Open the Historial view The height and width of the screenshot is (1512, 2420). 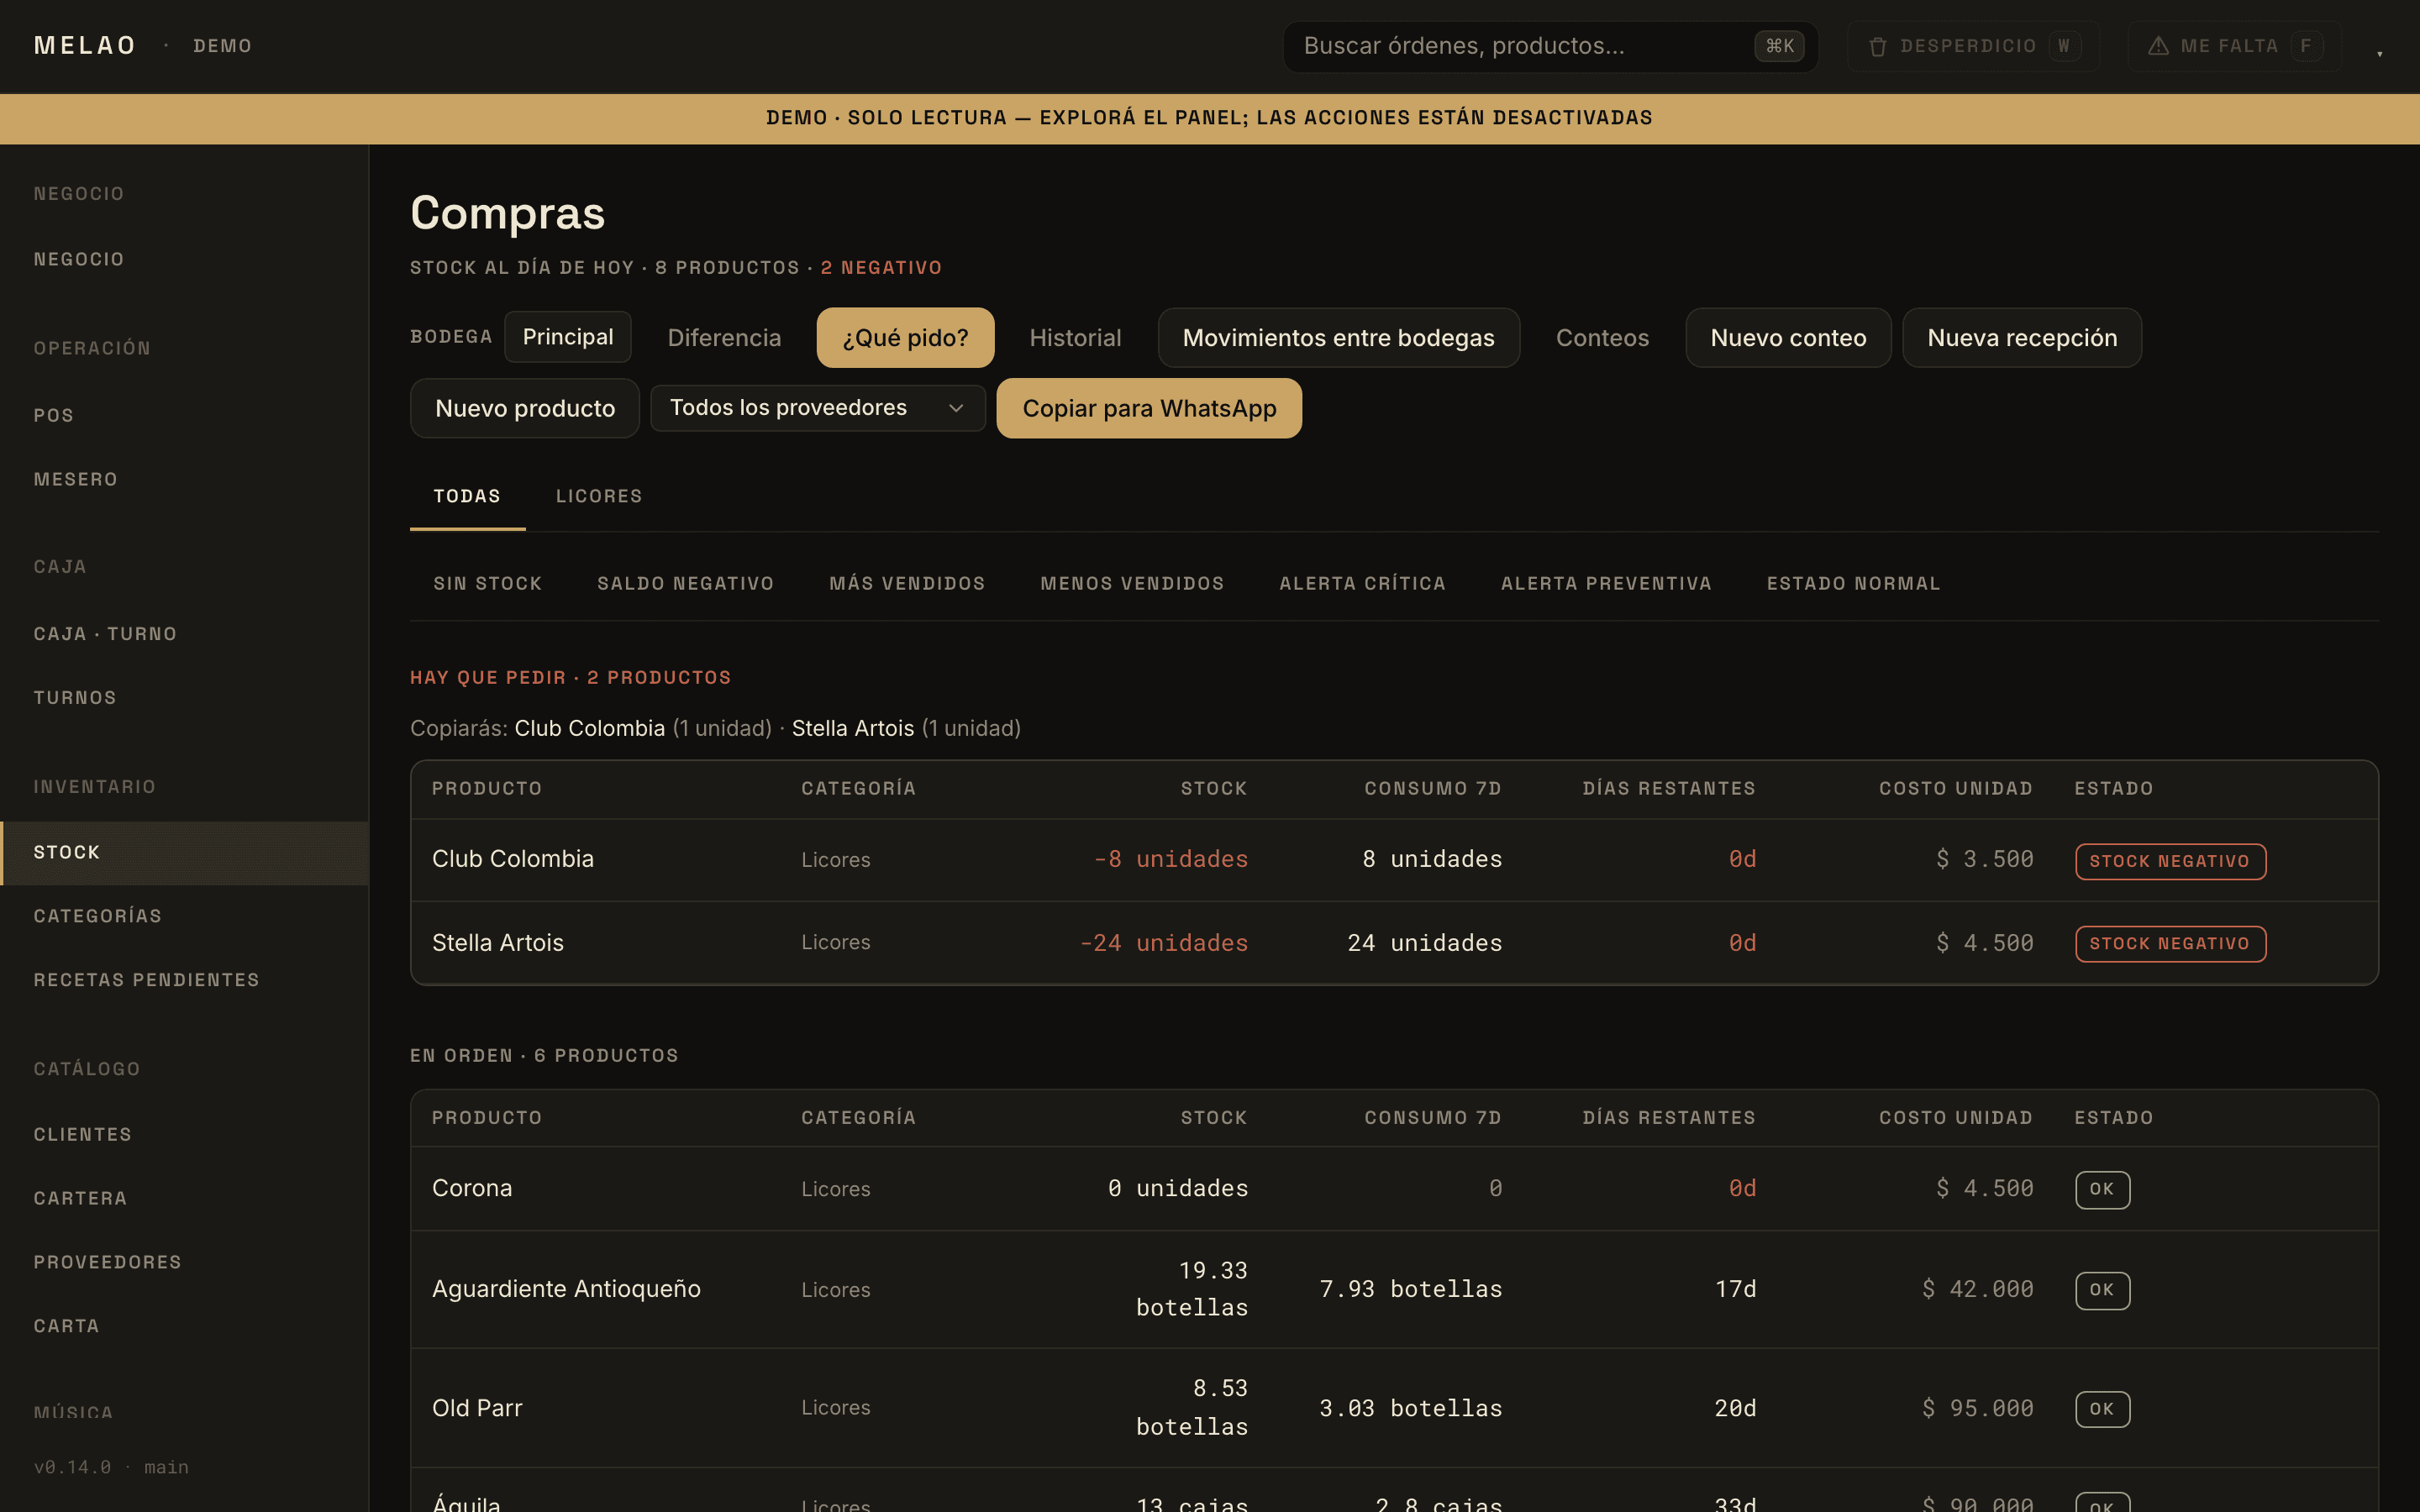(x=1075, y=338)
